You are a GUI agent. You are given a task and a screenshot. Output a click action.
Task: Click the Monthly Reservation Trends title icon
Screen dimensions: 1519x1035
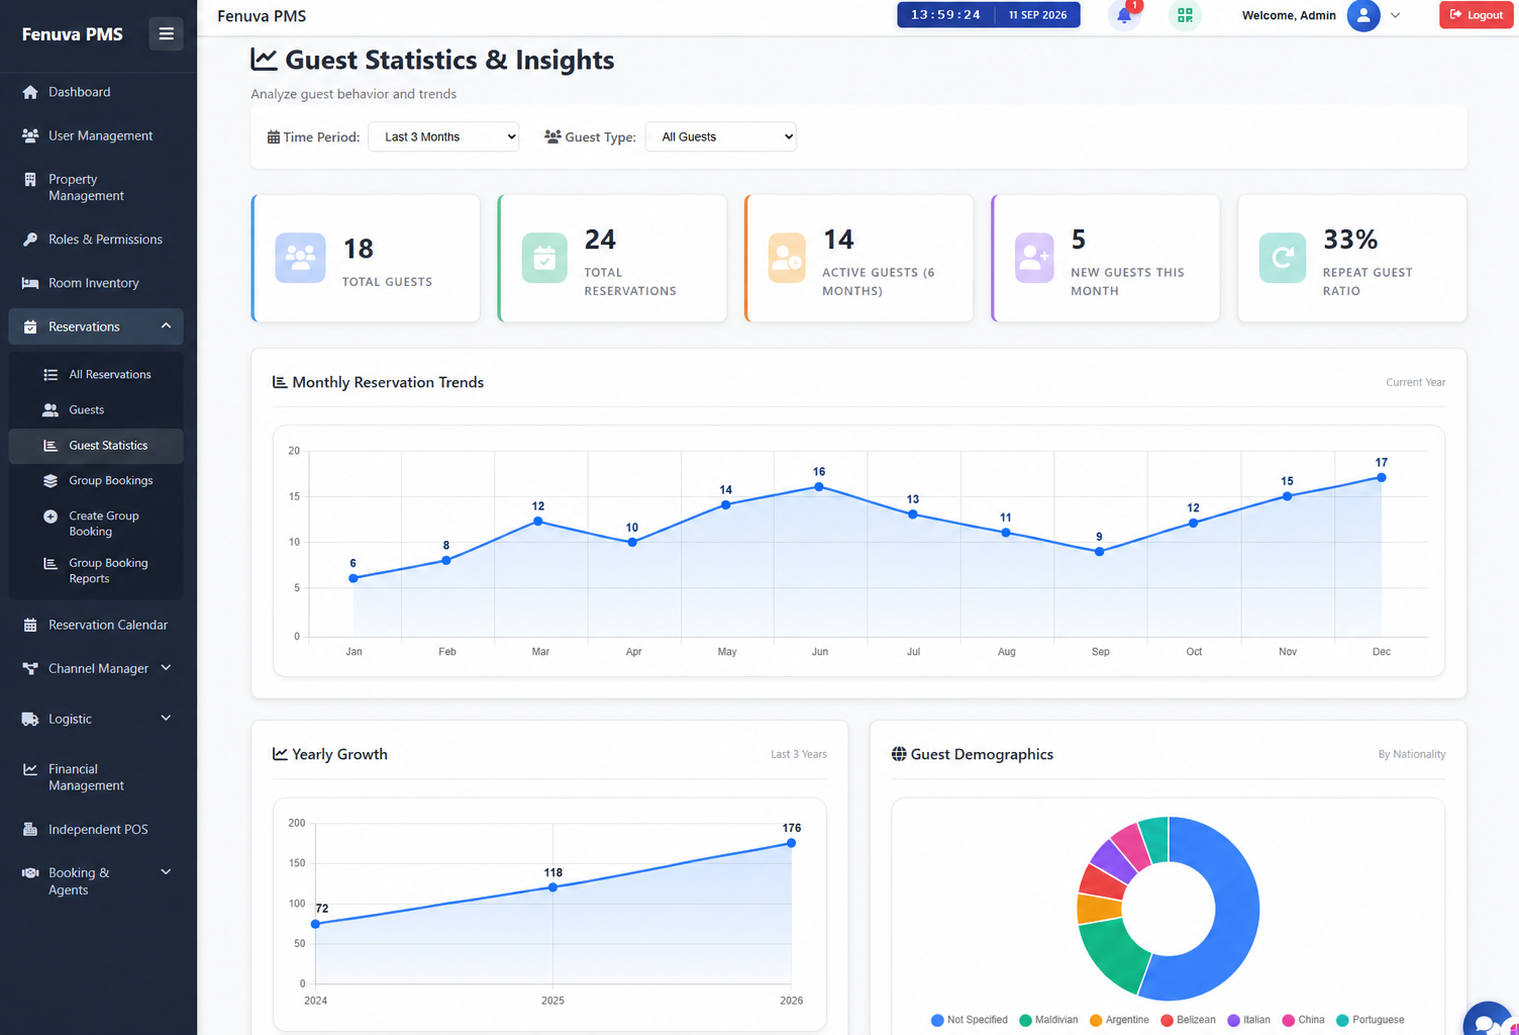click(280, 382)
